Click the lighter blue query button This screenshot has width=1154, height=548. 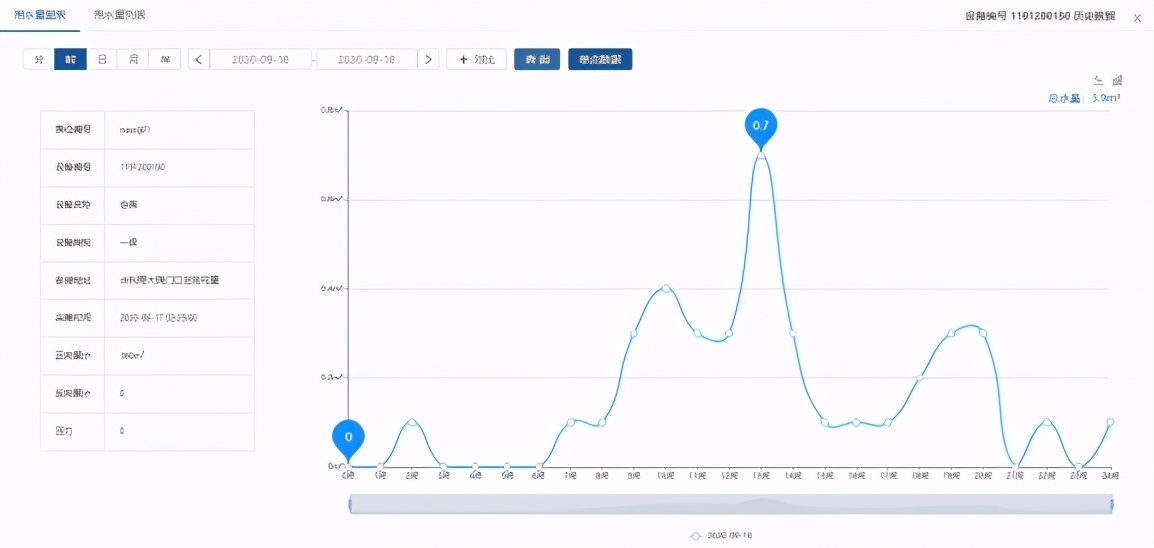[x=537, y=60]
